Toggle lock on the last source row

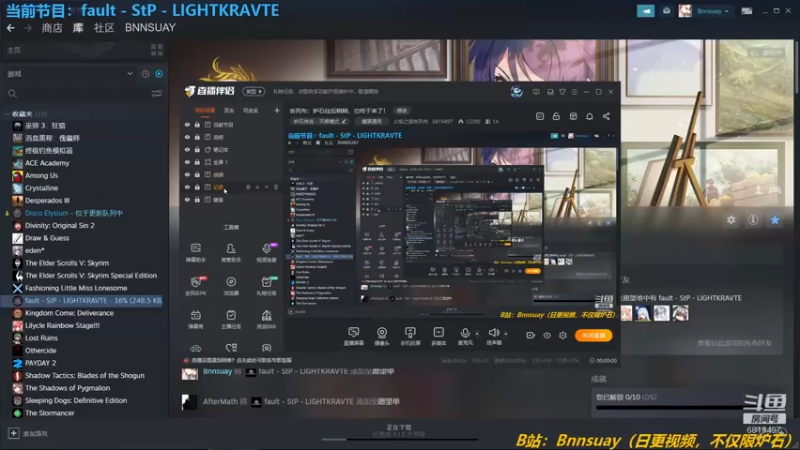[197, 200]
